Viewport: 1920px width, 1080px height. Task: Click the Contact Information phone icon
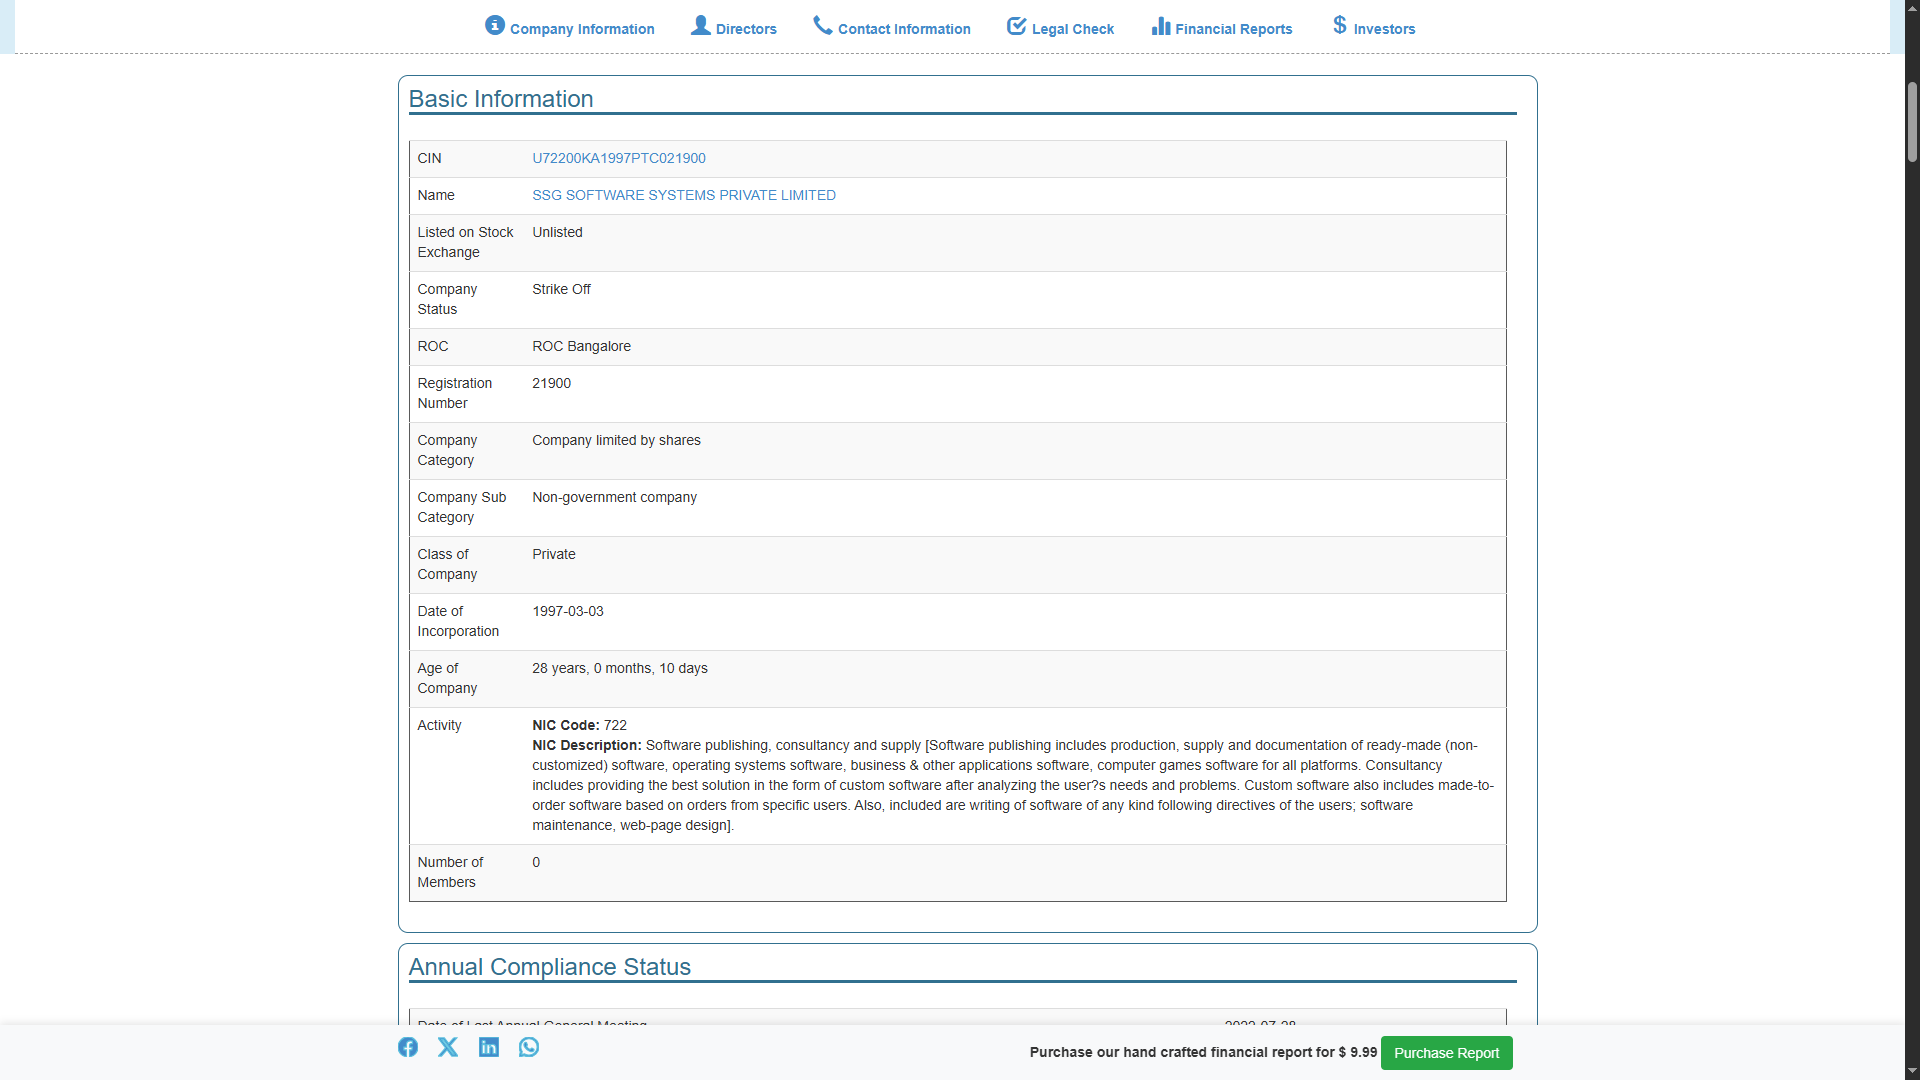(x=823, y=25)
